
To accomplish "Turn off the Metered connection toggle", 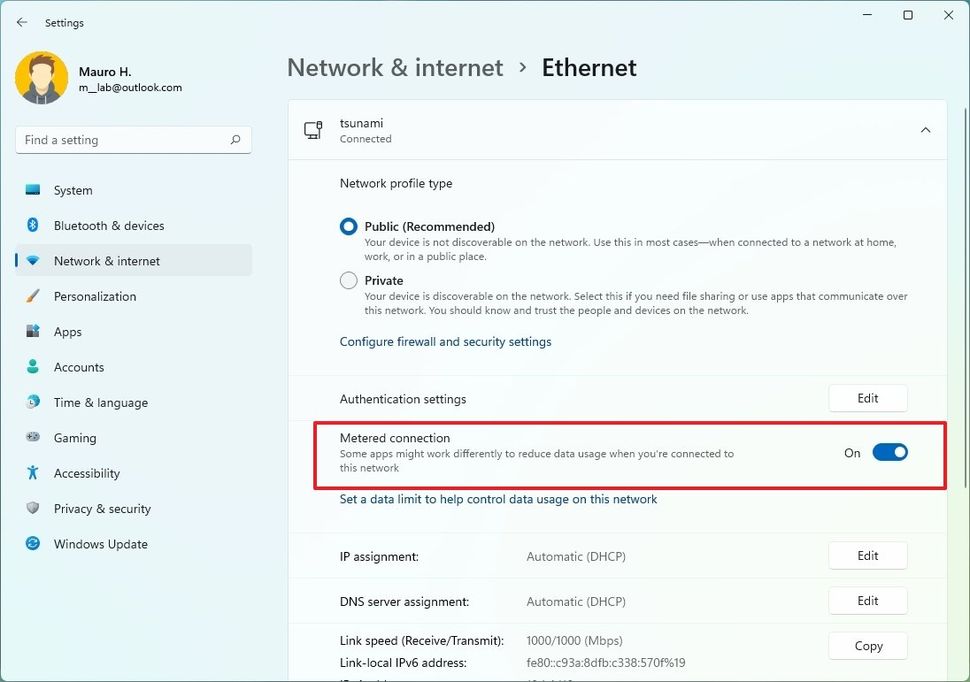I will pos(889,452).
